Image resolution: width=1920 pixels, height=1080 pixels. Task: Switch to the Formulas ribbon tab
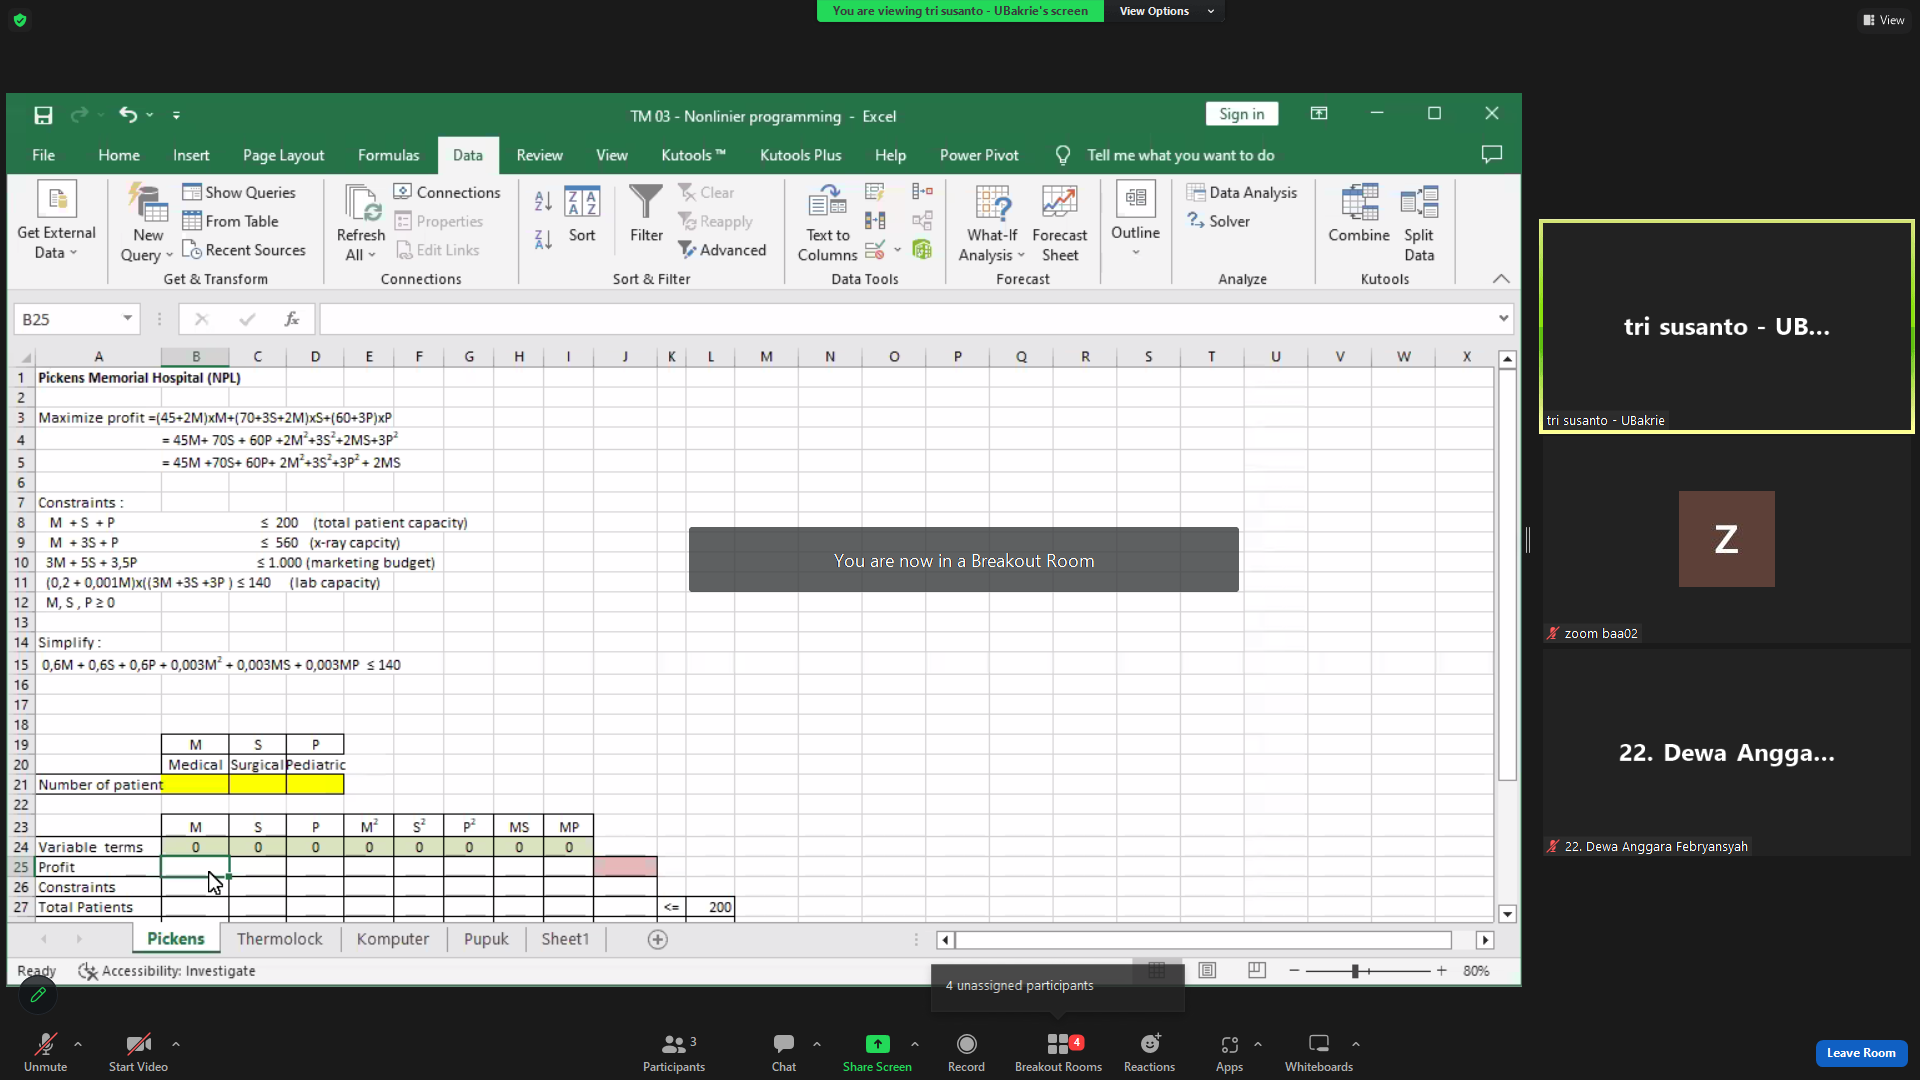click(389, 155)
